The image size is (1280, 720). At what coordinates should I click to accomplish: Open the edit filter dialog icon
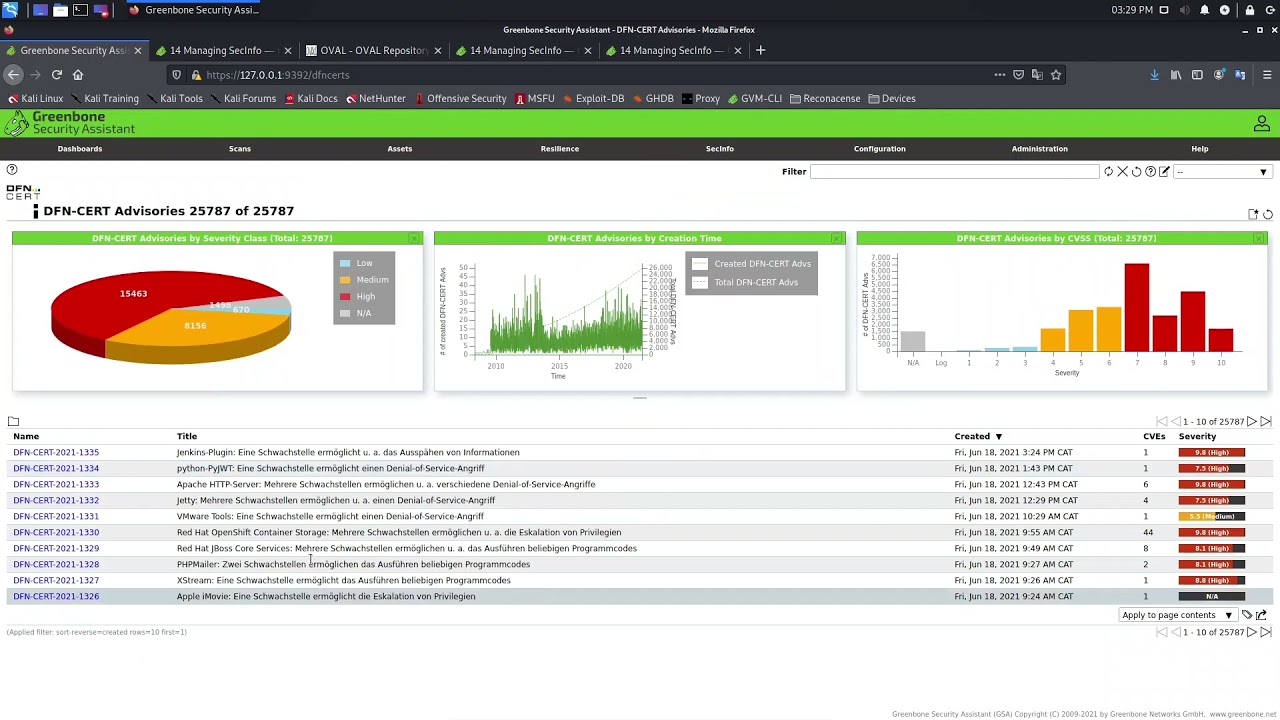1164,172
